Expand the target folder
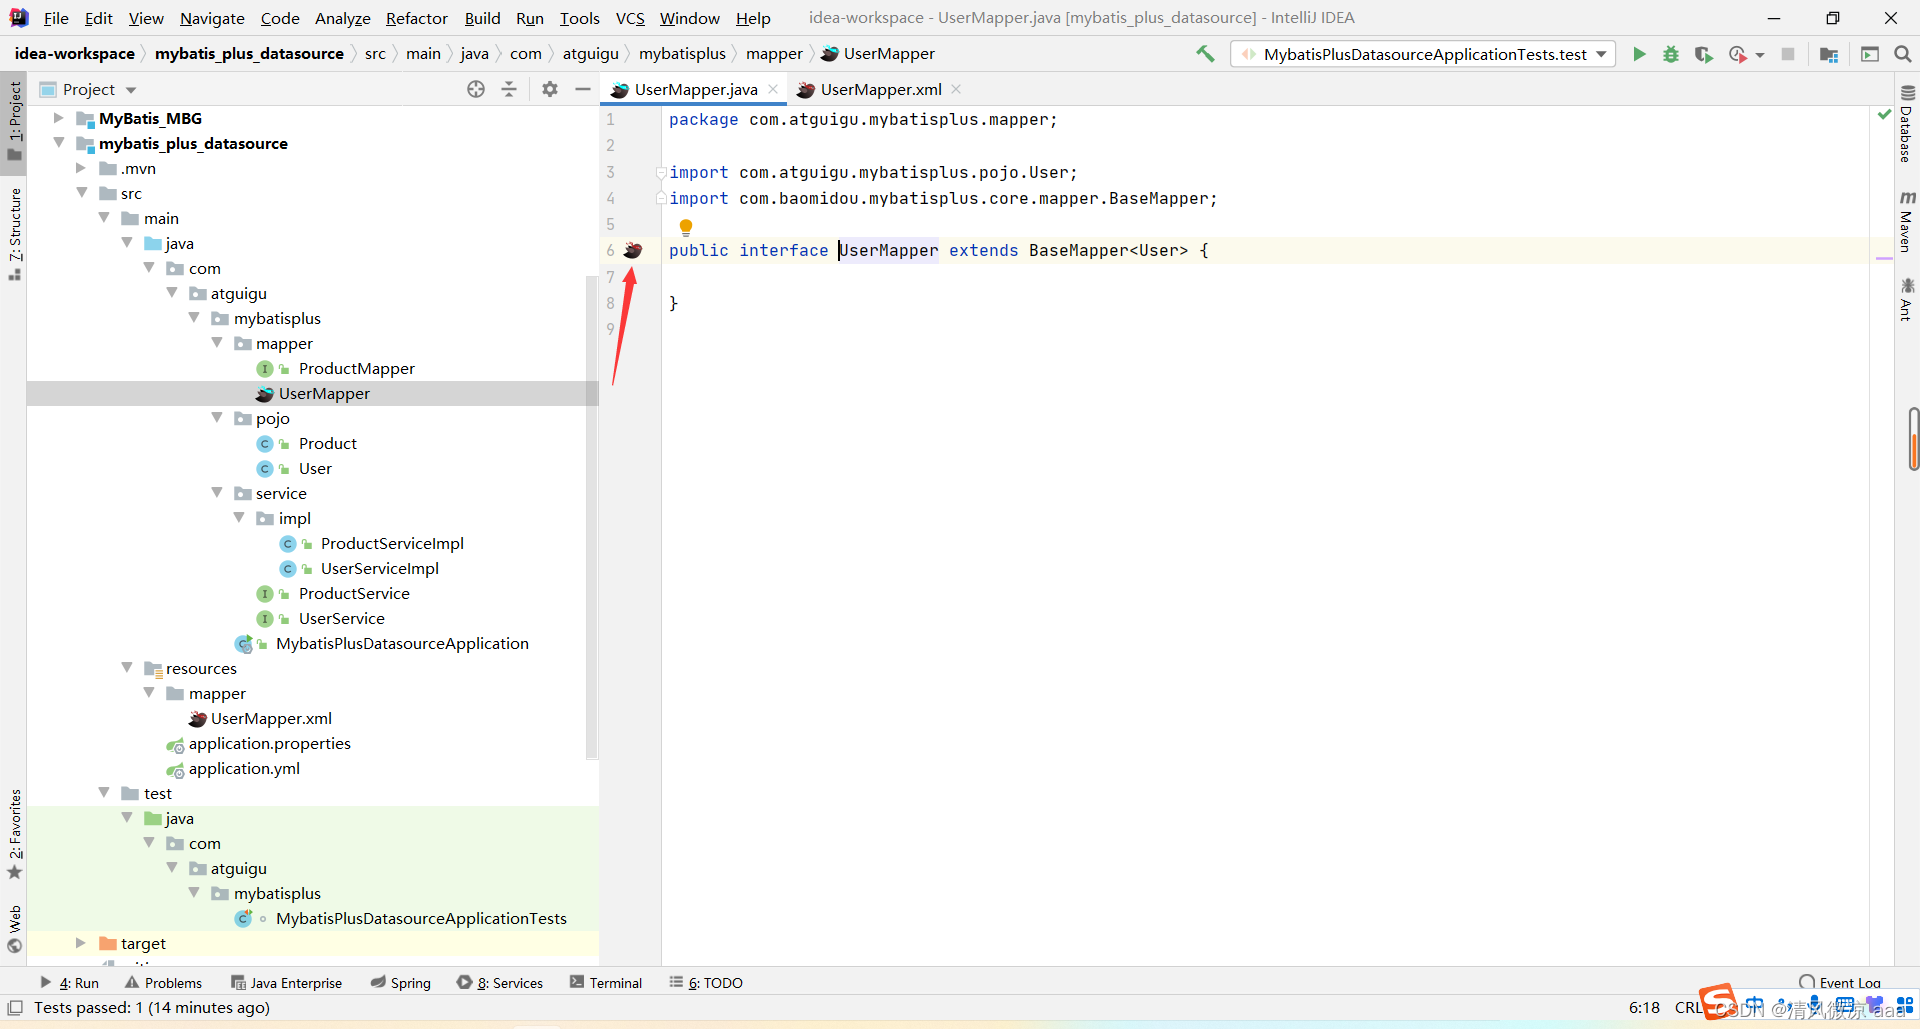 click(x=81, y=943)
